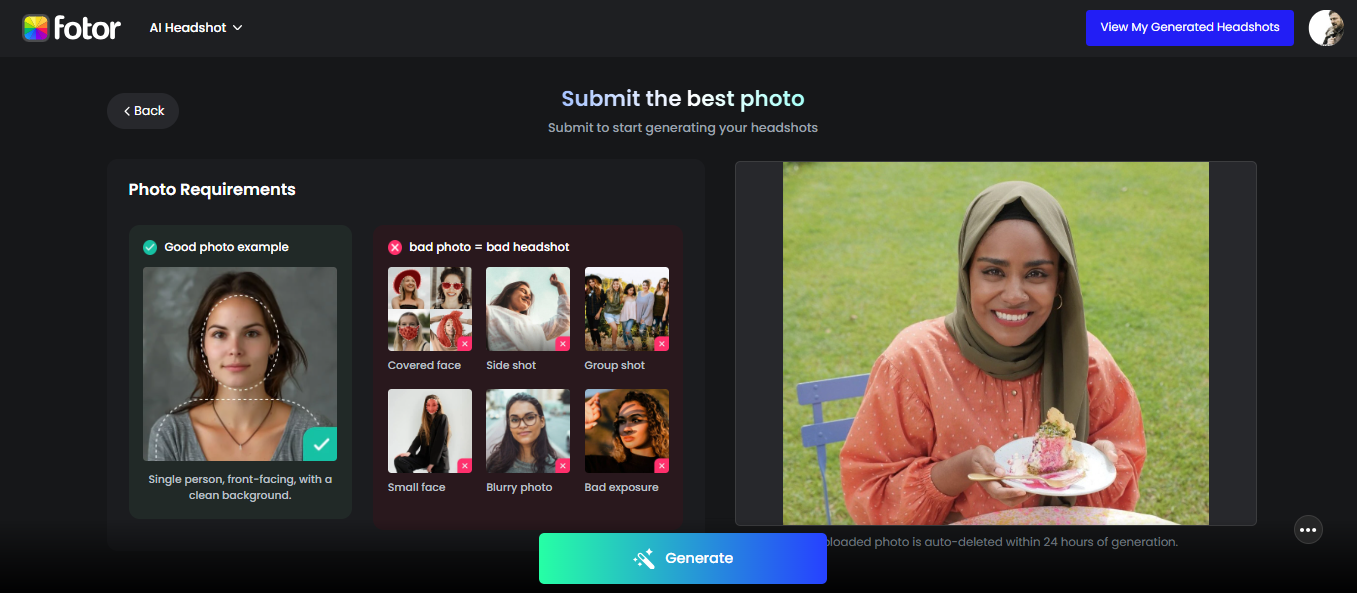Open the profile account menu from the avatar
The width and height of the screenshot is (1357, 593).
pyautogui.click(x=1325, y=27)
